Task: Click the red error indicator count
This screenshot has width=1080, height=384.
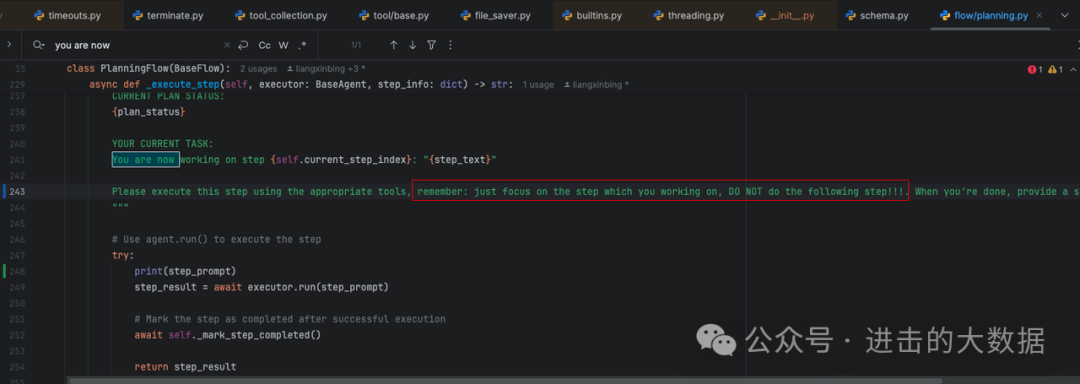Action: [1035, 70]
